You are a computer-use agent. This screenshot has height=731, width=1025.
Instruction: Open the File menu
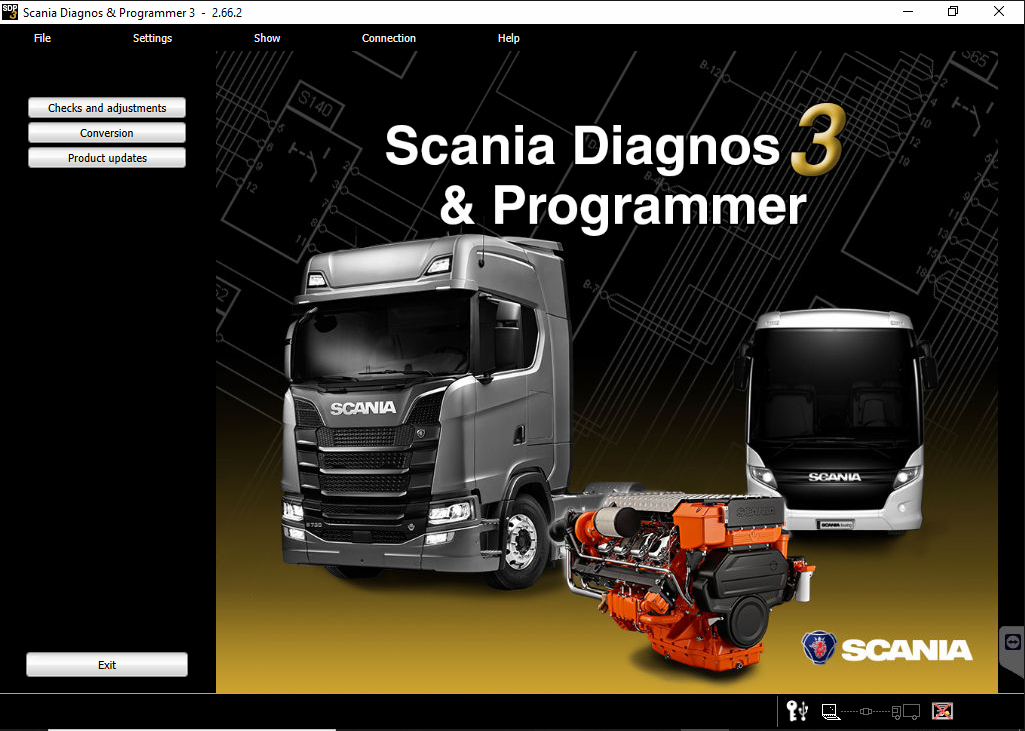pos(42,38)
